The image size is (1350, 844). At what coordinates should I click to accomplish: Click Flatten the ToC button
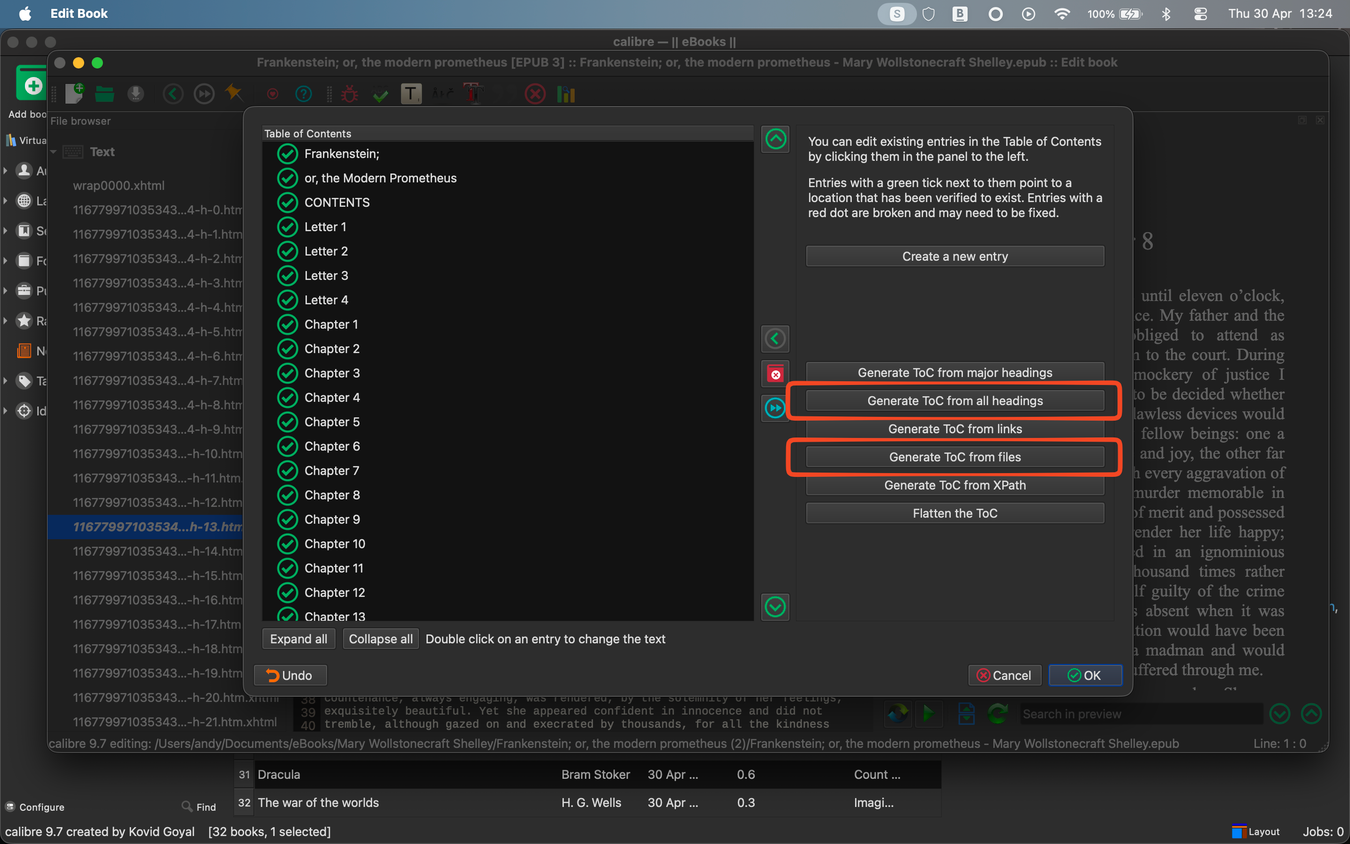pyautogui.click(x=955, y=513)
